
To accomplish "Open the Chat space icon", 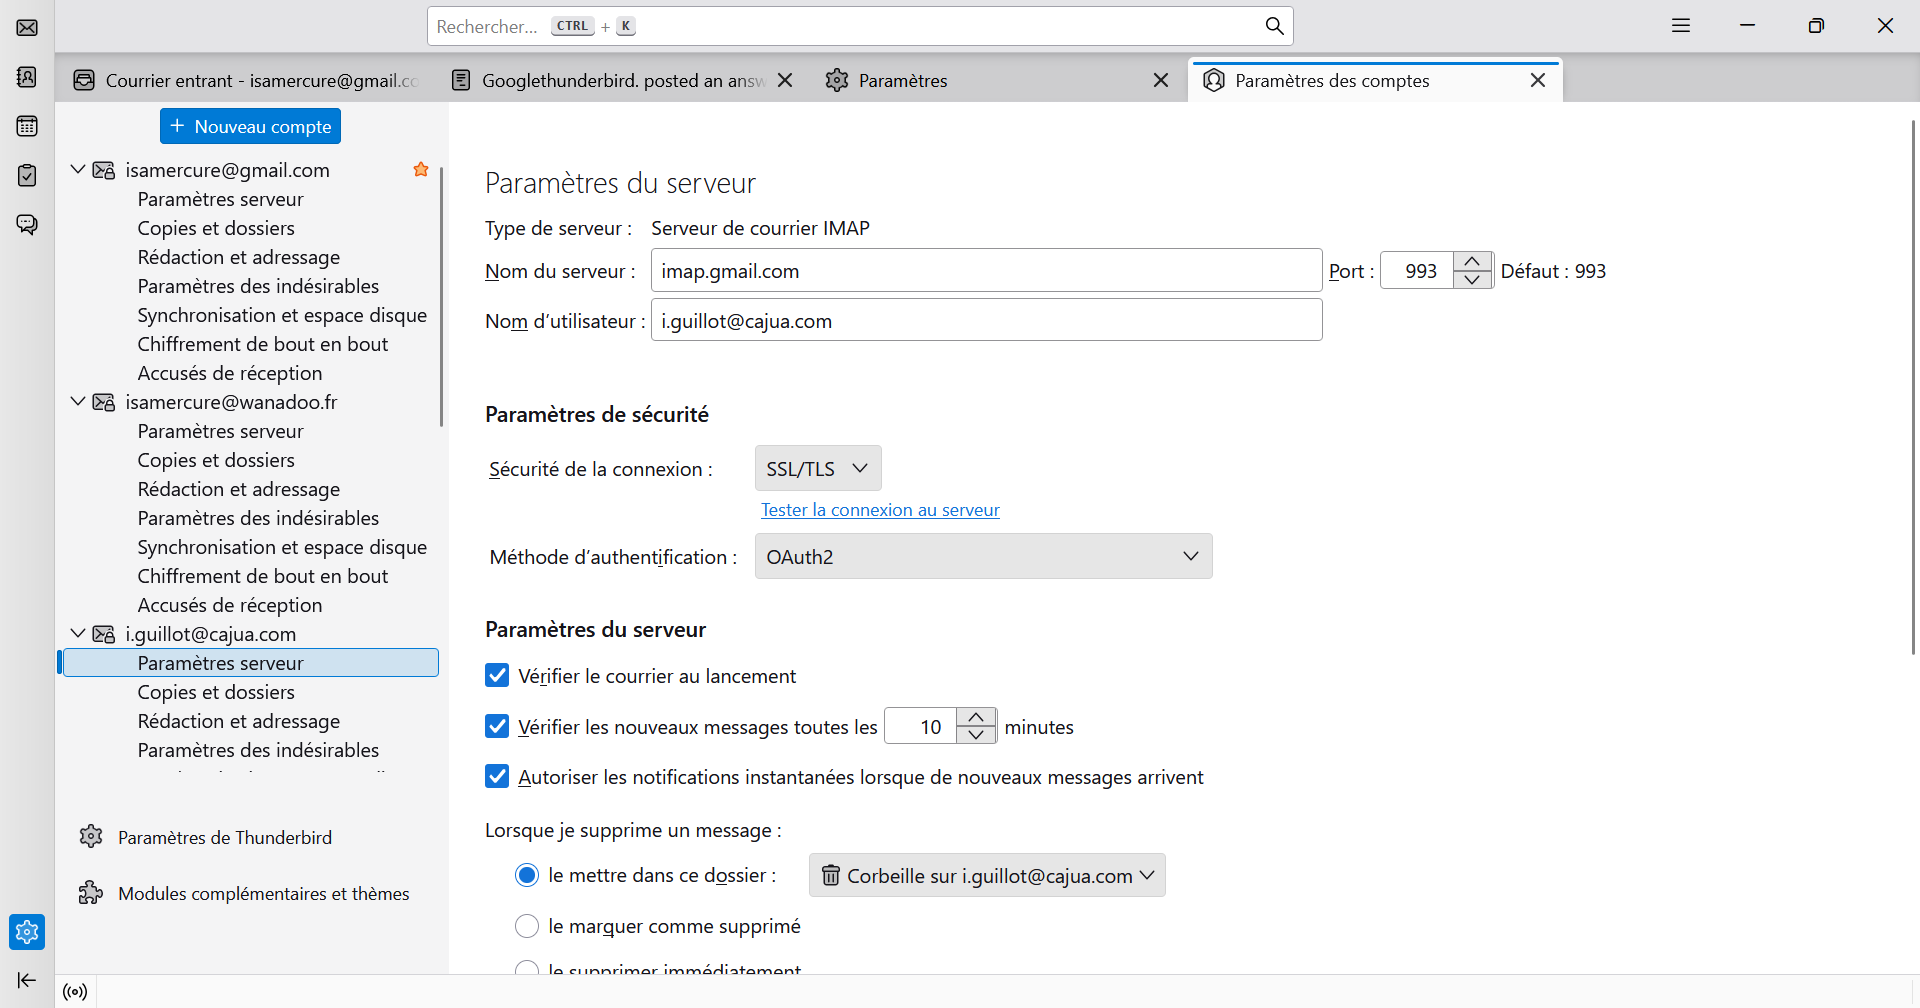I will [x=27, y=224].
